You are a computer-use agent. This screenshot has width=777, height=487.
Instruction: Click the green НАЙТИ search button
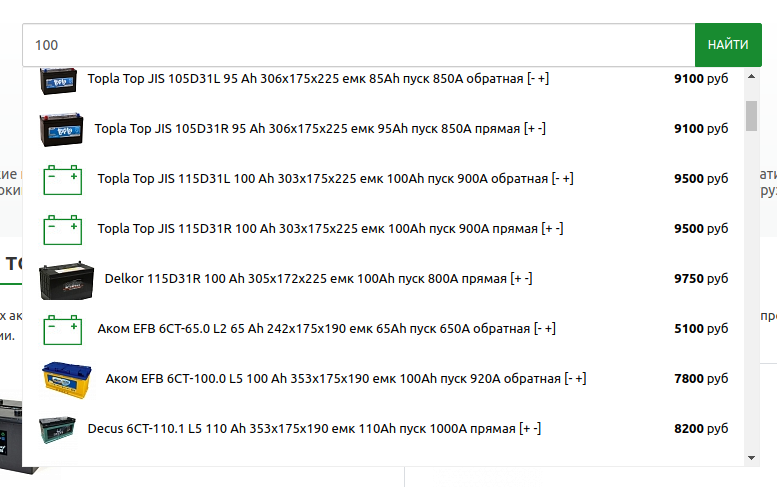point(728,45)
